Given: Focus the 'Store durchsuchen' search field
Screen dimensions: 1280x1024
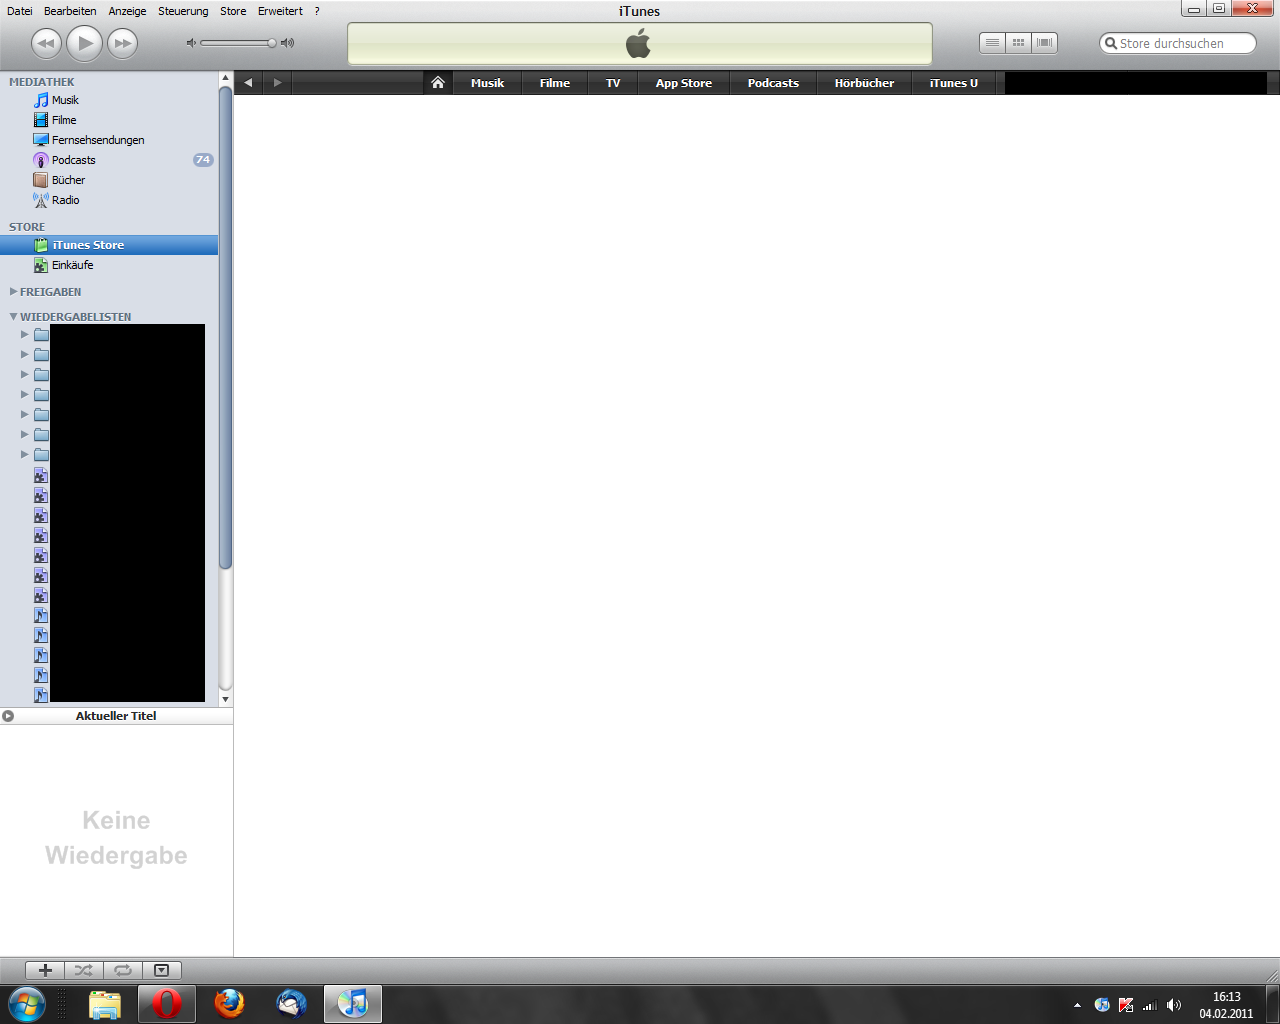Looking at the screenshot, I should point(1178,43).
